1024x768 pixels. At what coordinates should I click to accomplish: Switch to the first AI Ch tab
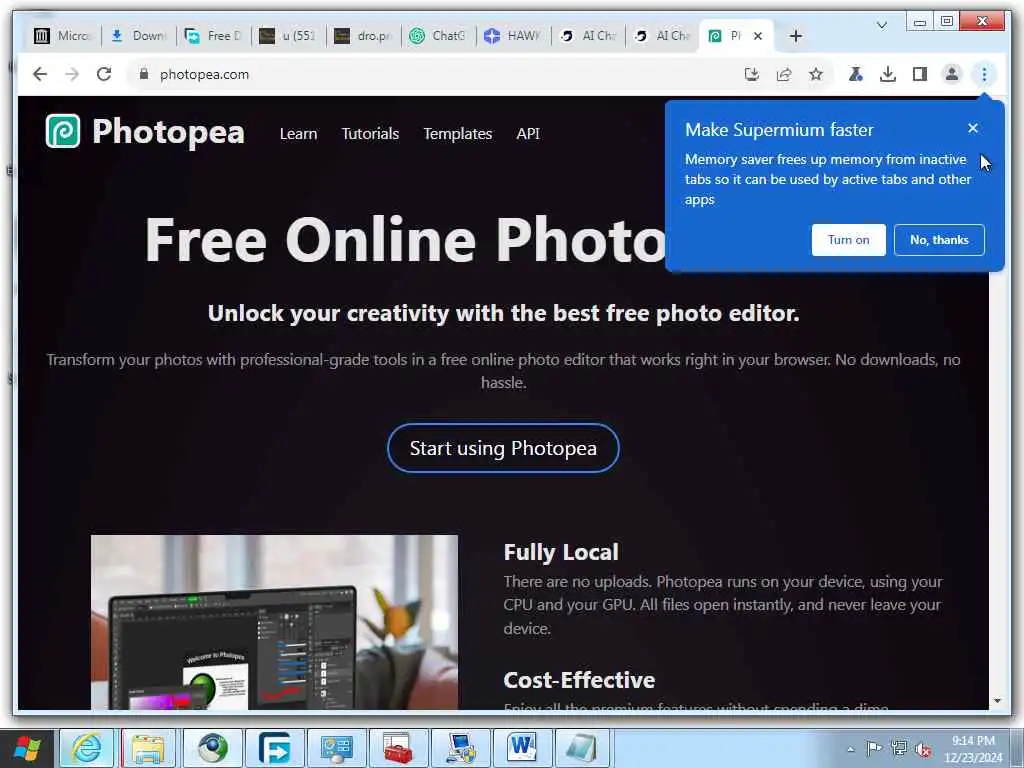click(x=588, y=36)
